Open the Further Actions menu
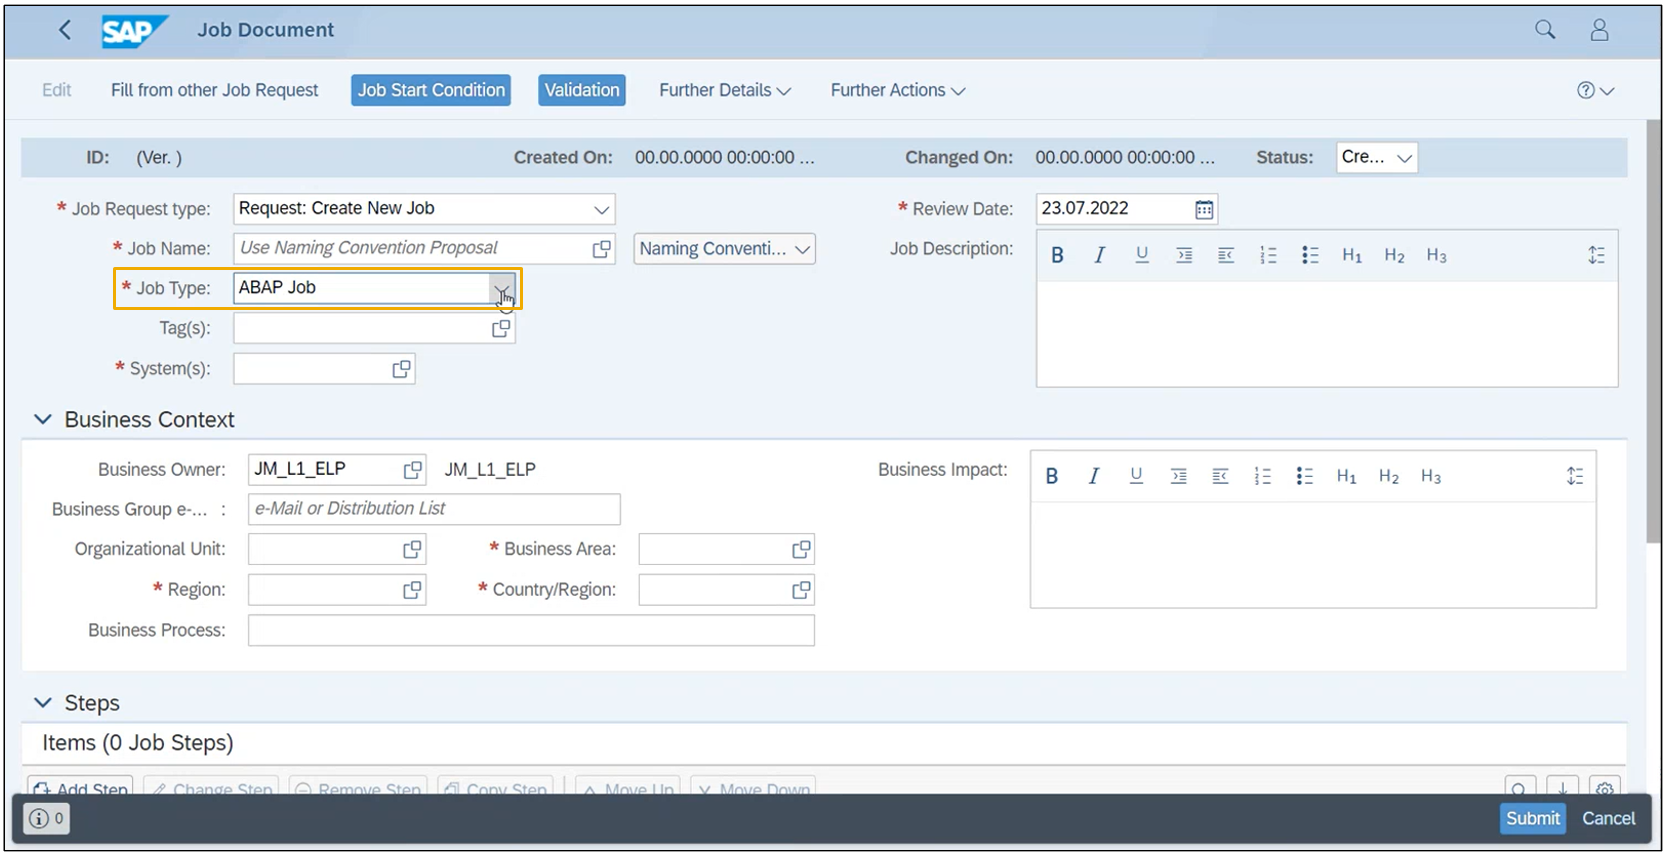1665x853 pixels. (898, 90)
